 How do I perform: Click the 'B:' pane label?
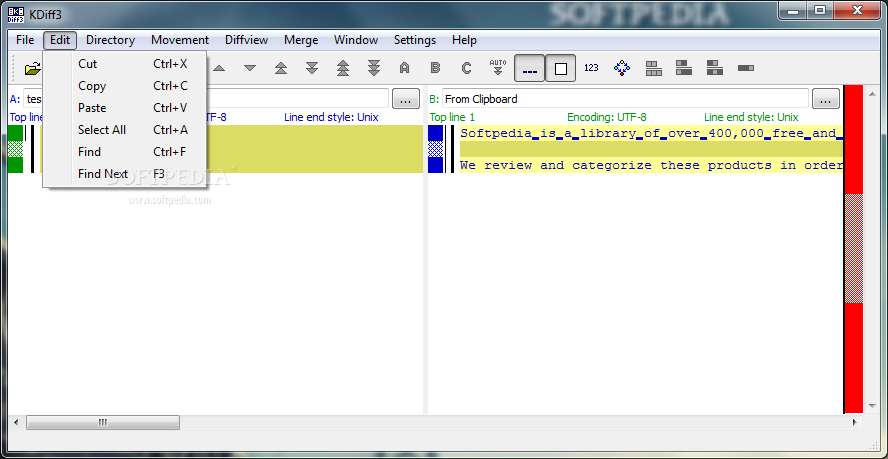coord(434,99)
